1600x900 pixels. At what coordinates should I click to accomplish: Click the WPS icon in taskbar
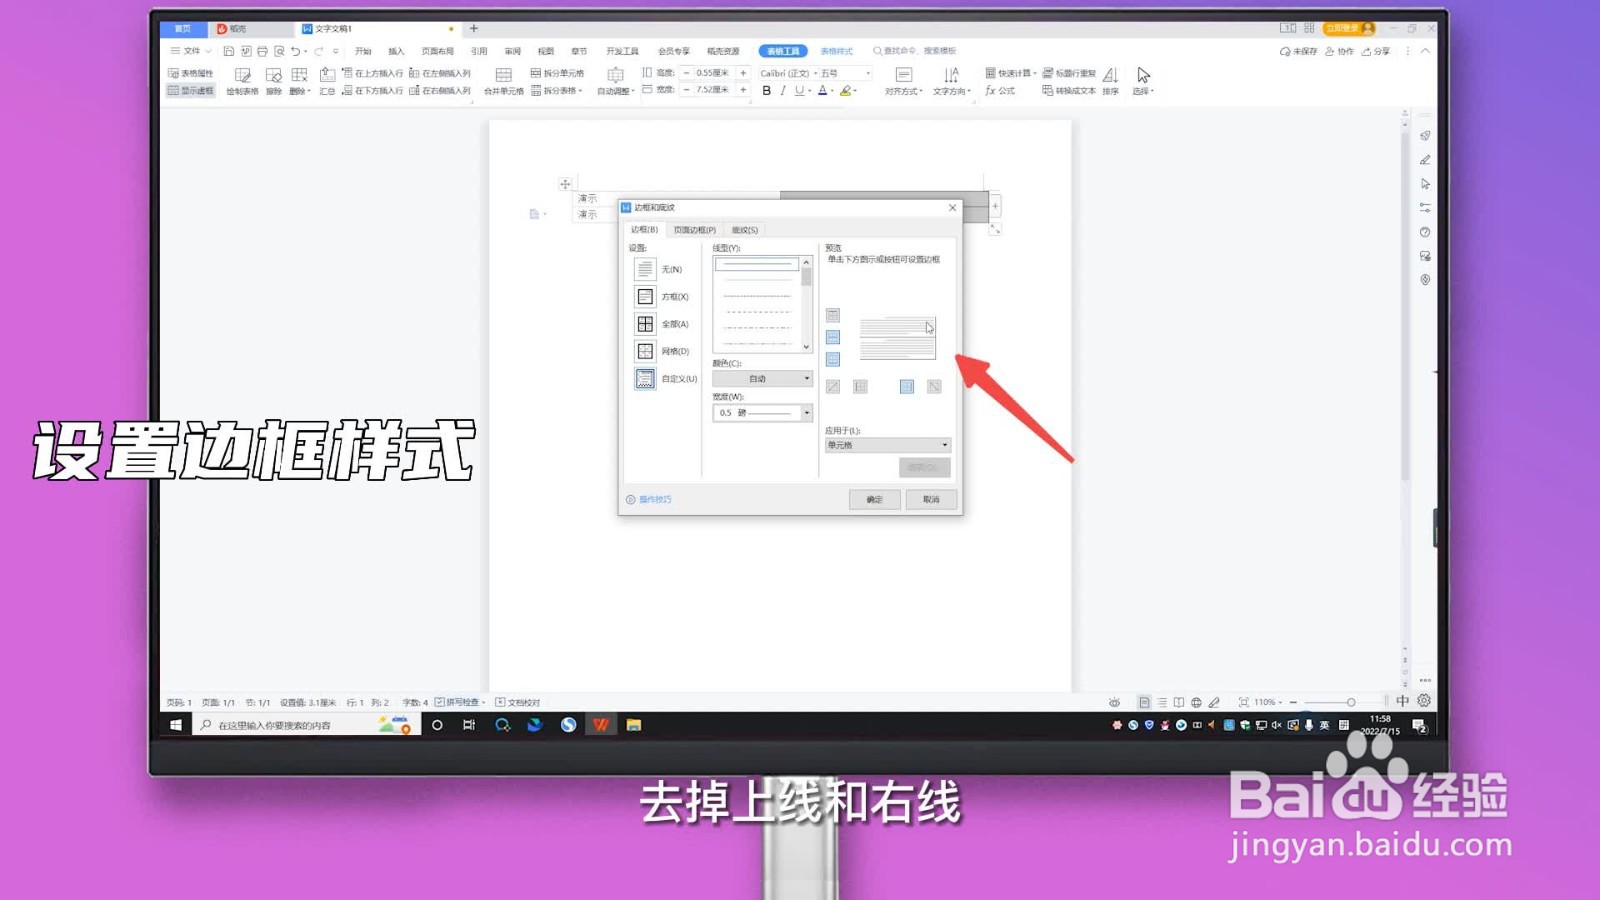tap(601, 725)
